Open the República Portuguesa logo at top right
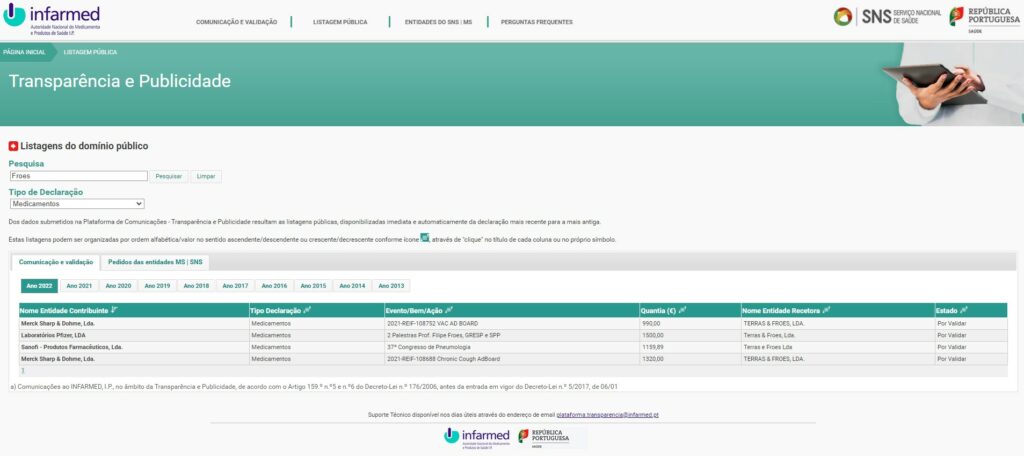Screen dimensions: 1024x456 (x=984, y=18)
